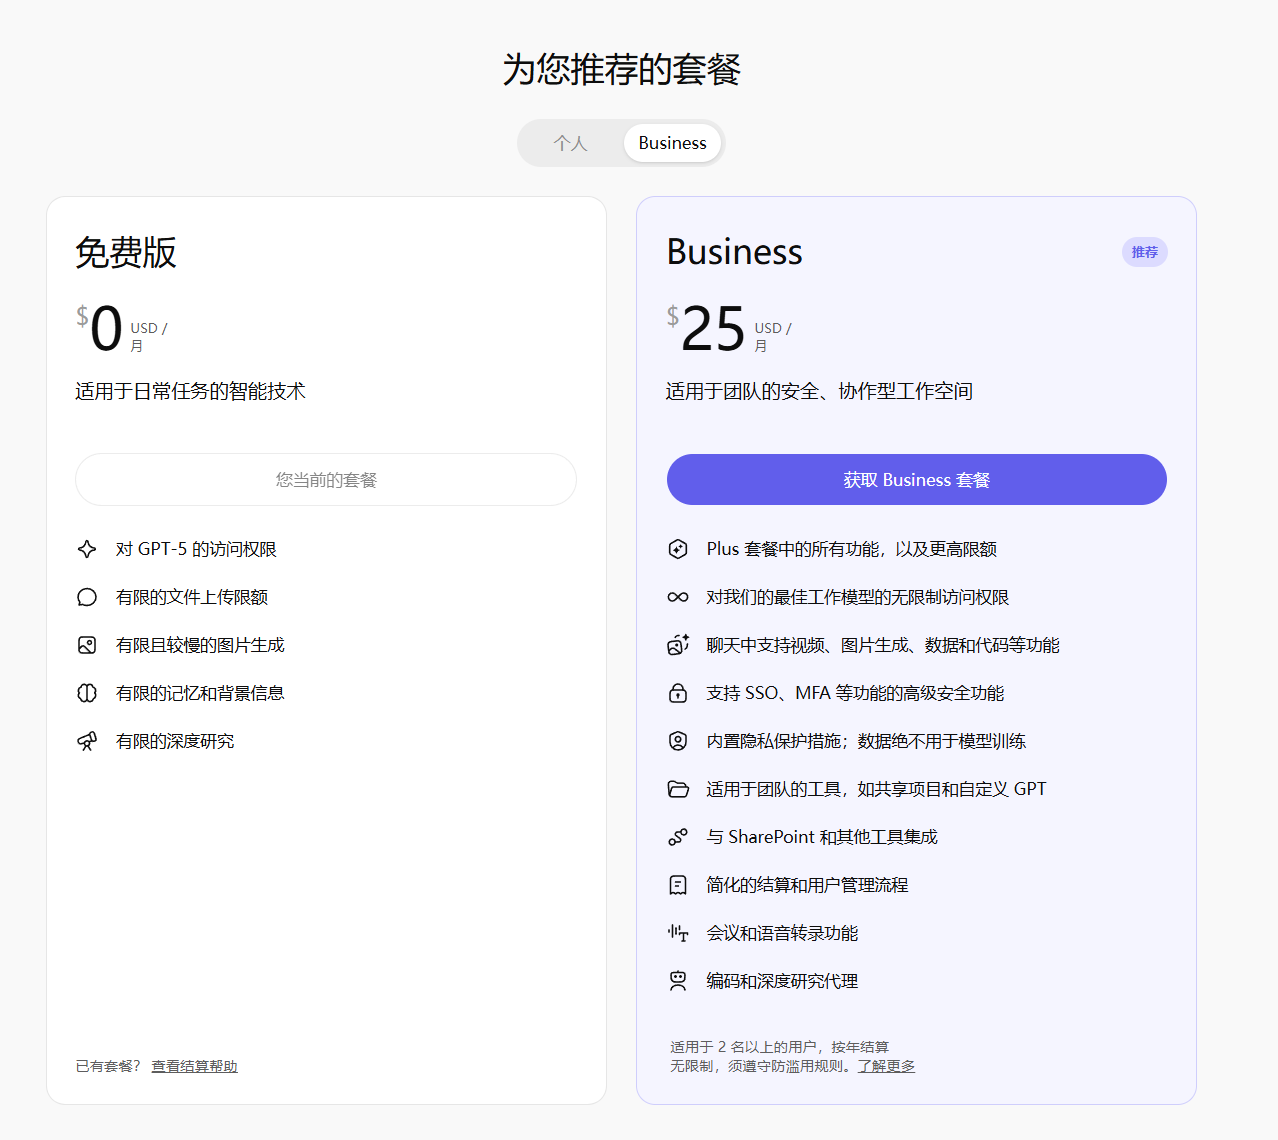Click the infinity icon for unlimited model access
The width and height of the screenshot is (1278, 1140).
pos(678,597)
